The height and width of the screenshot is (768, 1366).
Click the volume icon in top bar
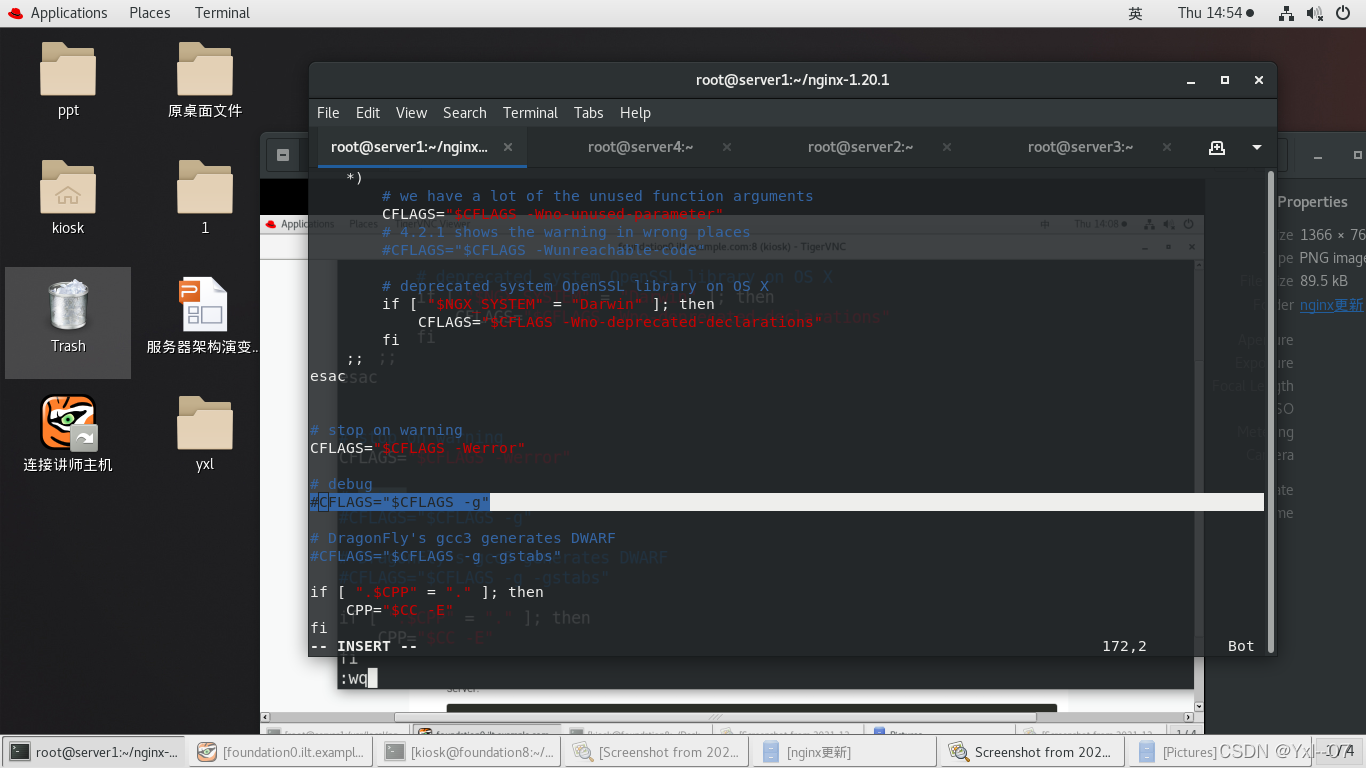1315,13
